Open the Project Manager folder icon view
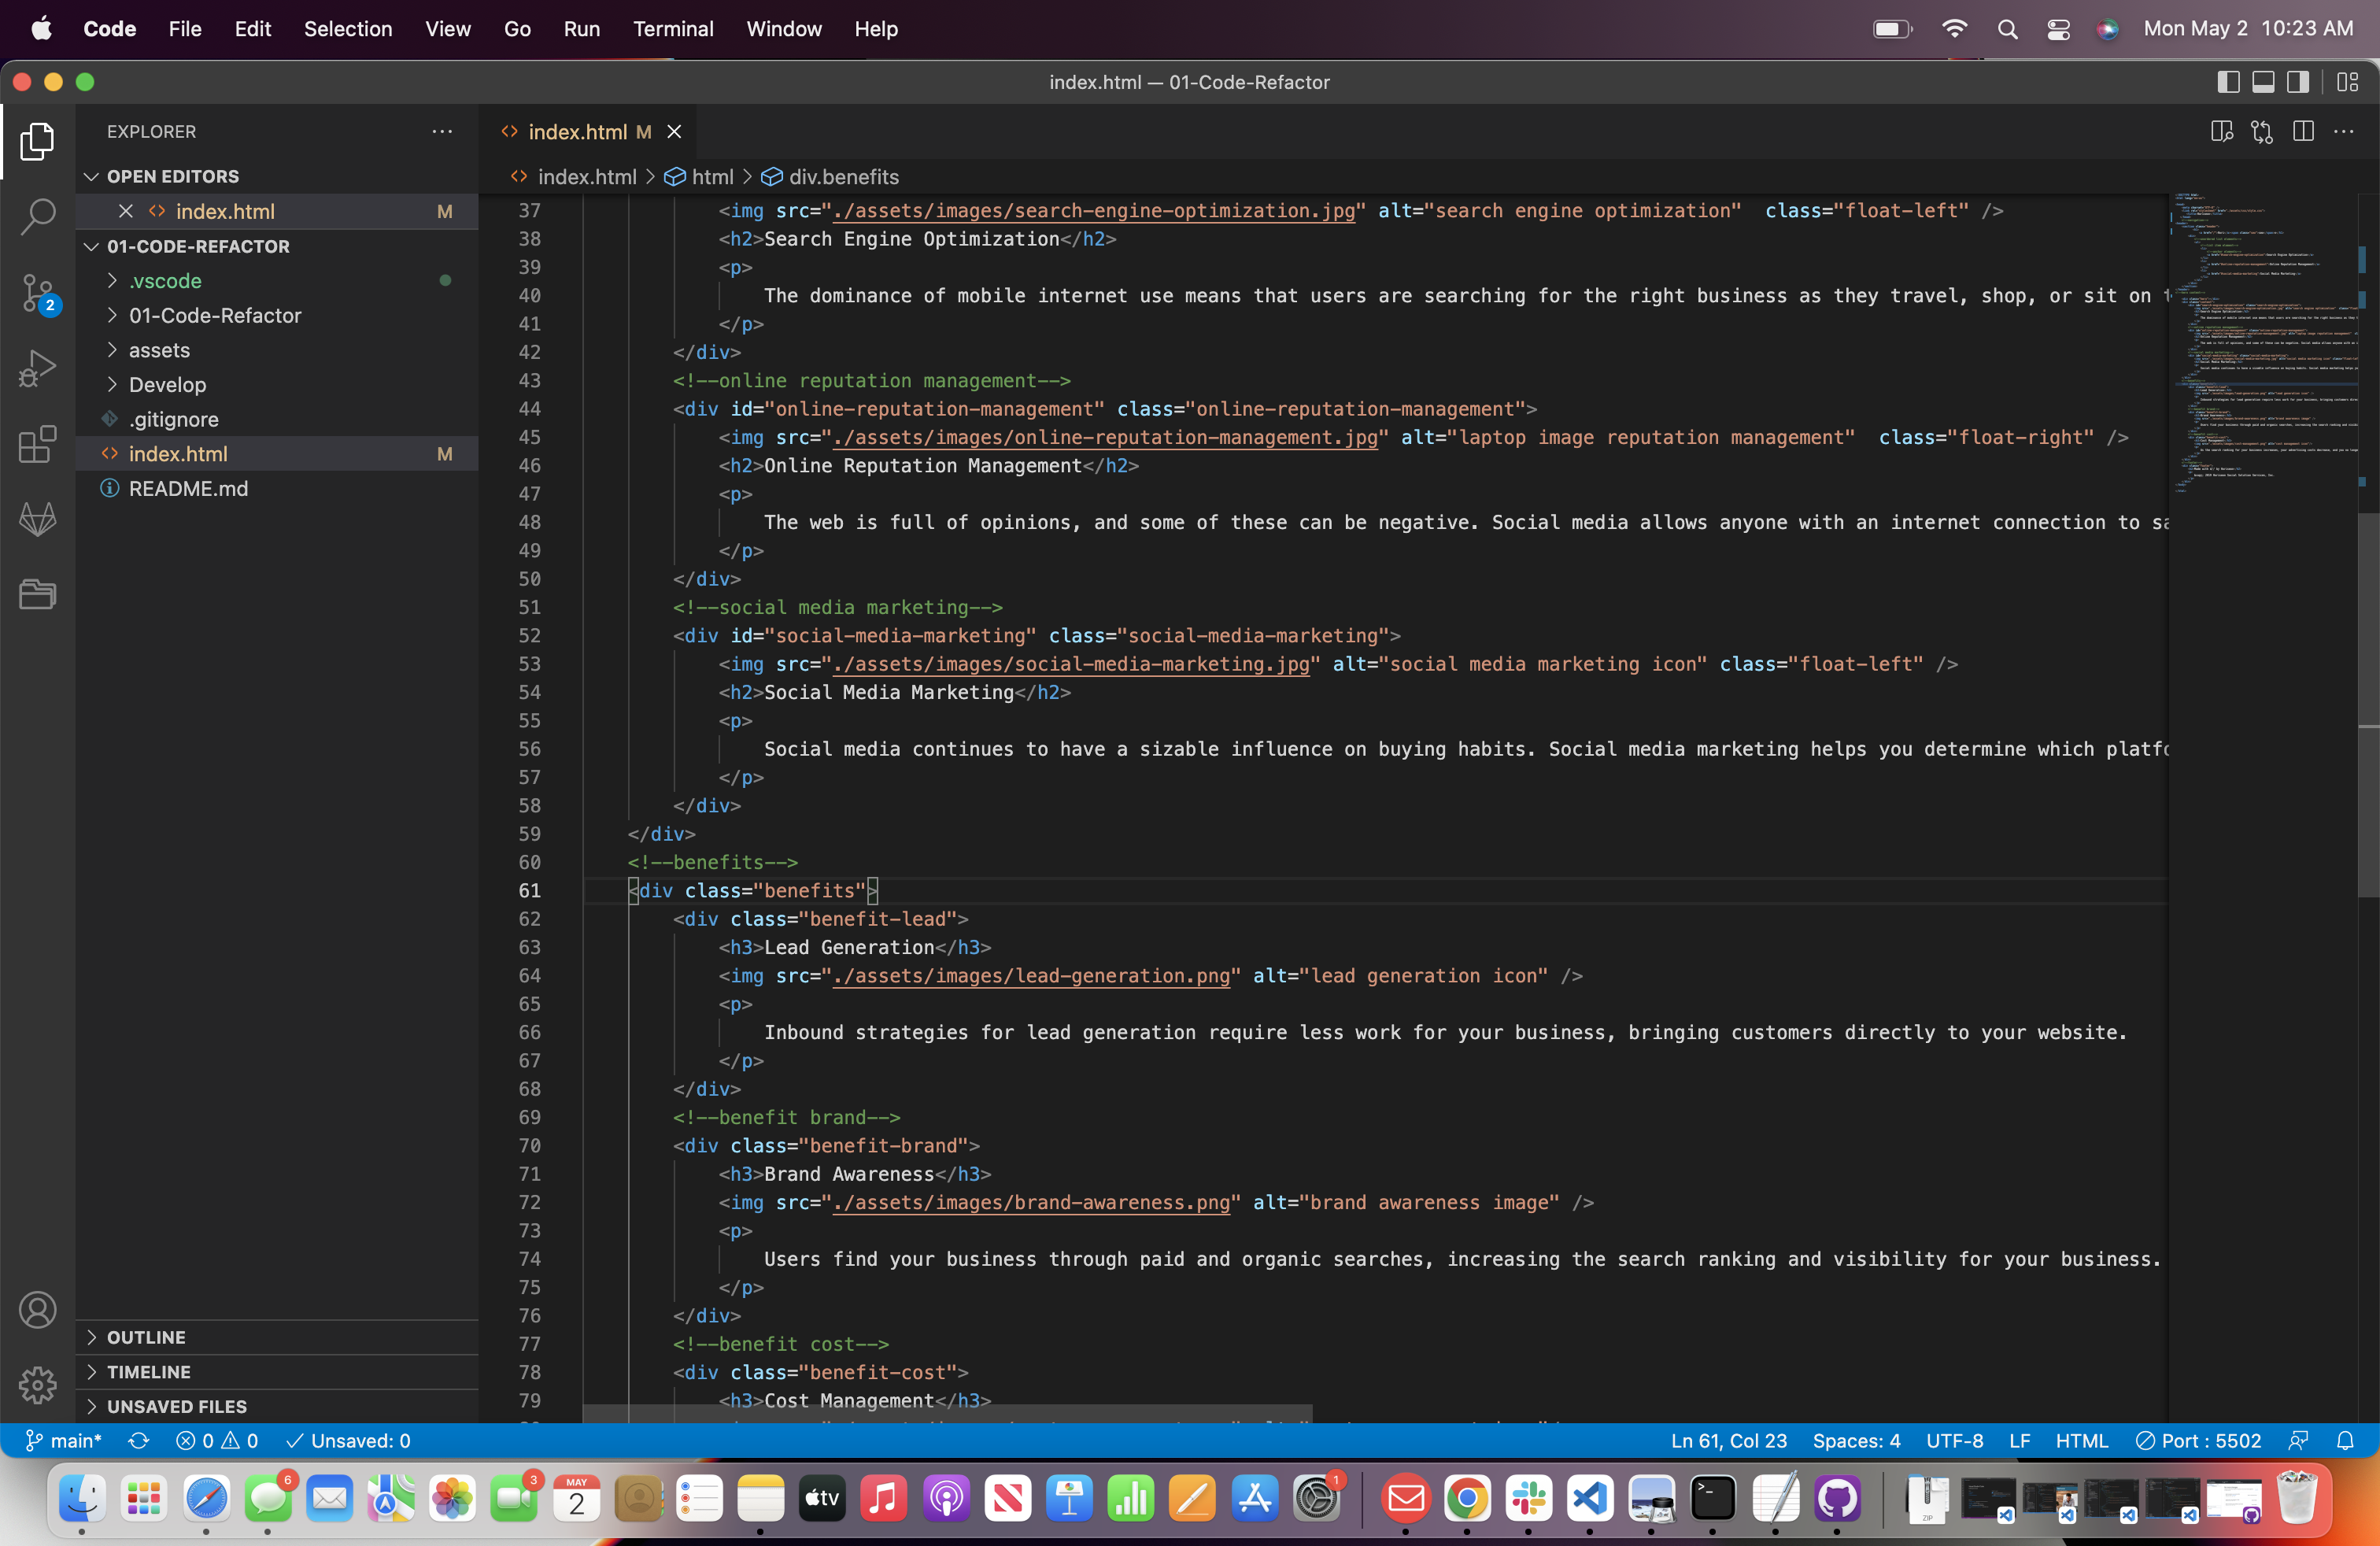The width and height of the screenshot is (2380, 1546). [x=37, y=594]
